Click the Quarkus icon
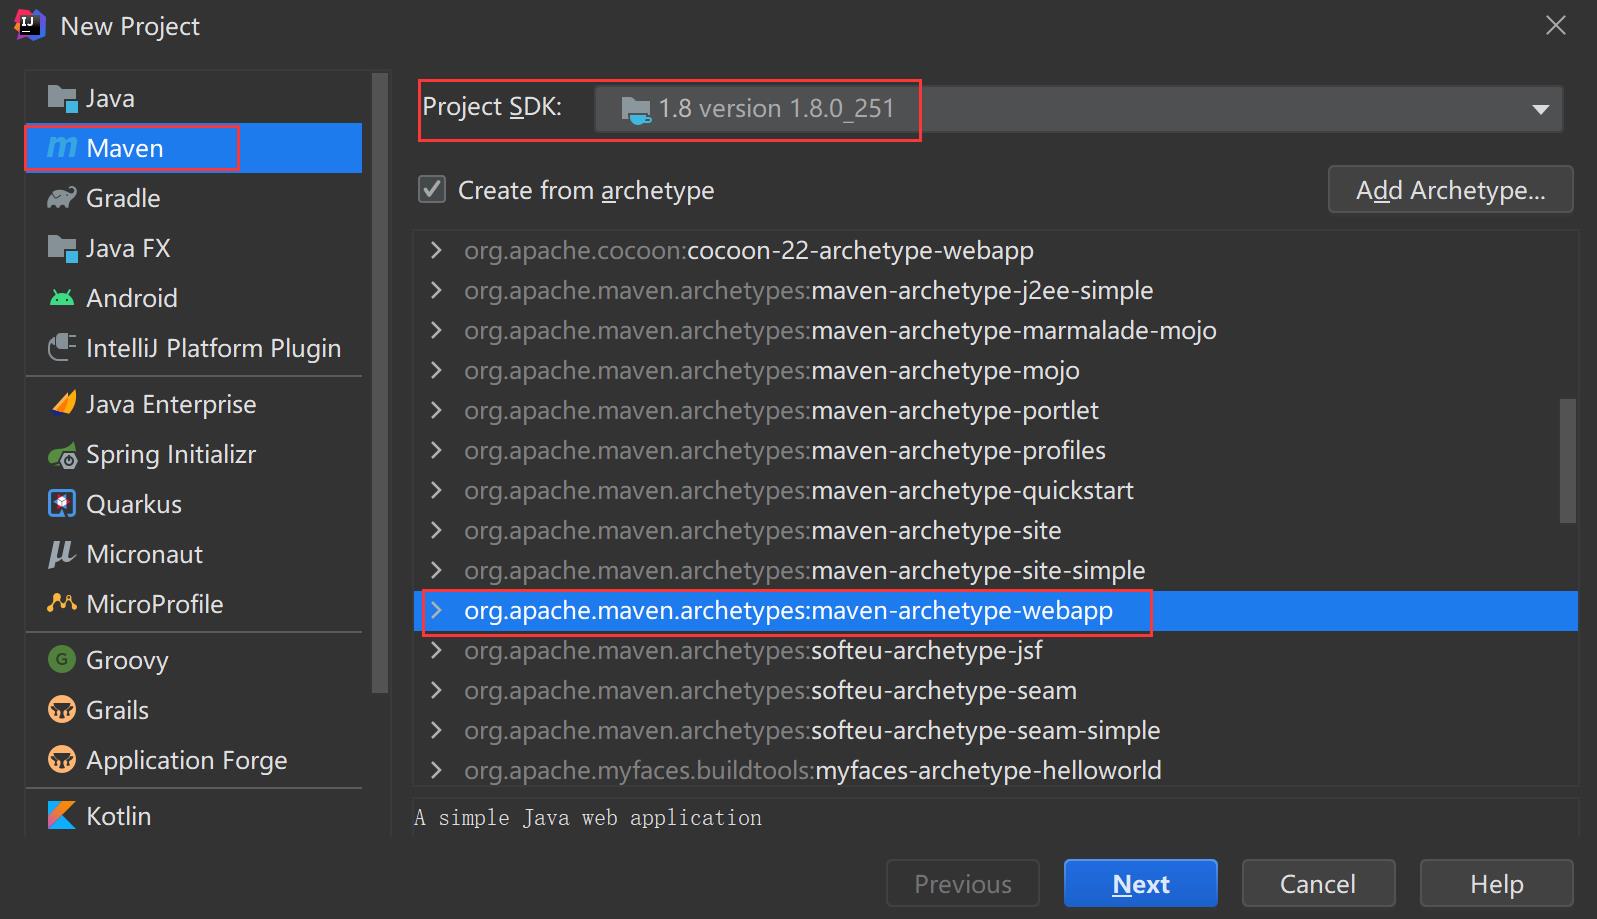Viewport: 1597px width, 919px height. (62, 504)
